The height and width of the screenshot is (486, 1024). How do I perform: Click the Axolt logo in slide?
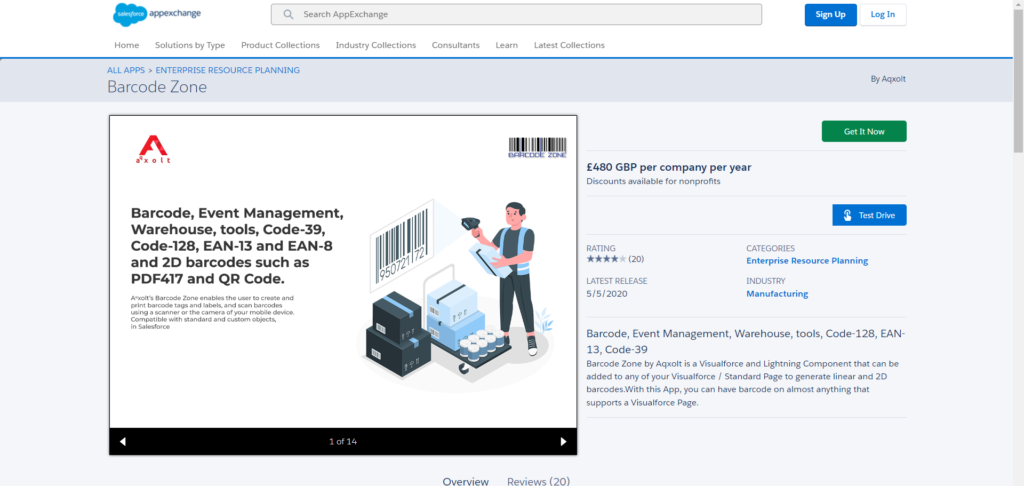153,150
